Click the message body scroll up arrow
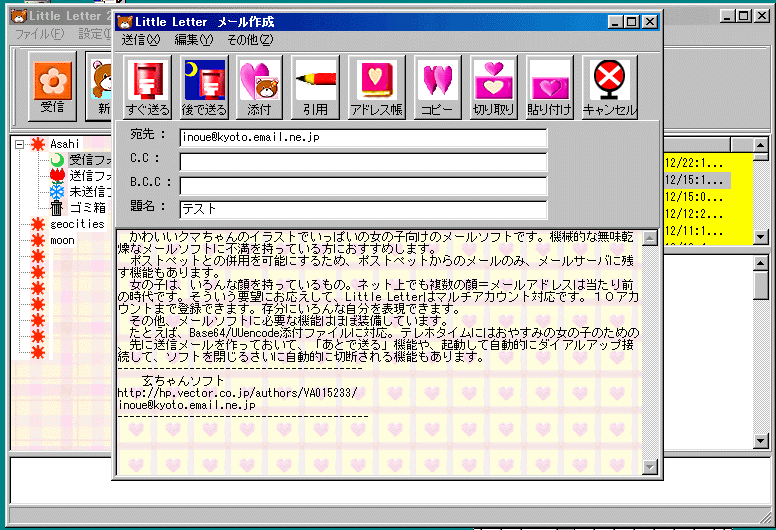Screen dimensions: 776x530 650,238
